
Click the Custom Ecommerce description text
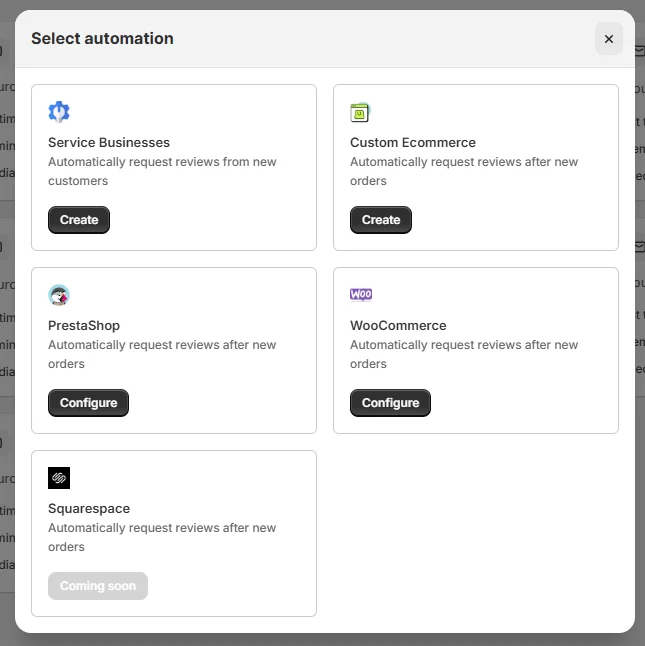(464, 171)
